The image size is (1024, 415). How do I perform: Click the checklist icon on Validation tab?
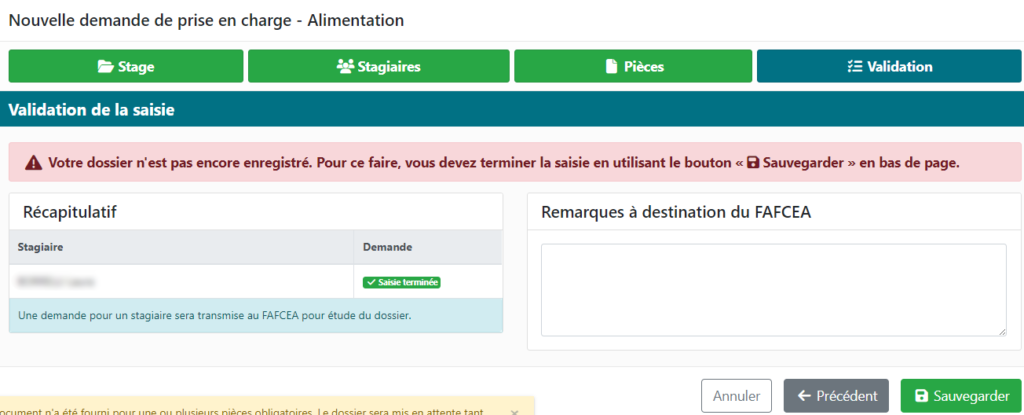(x=854, y=67)
